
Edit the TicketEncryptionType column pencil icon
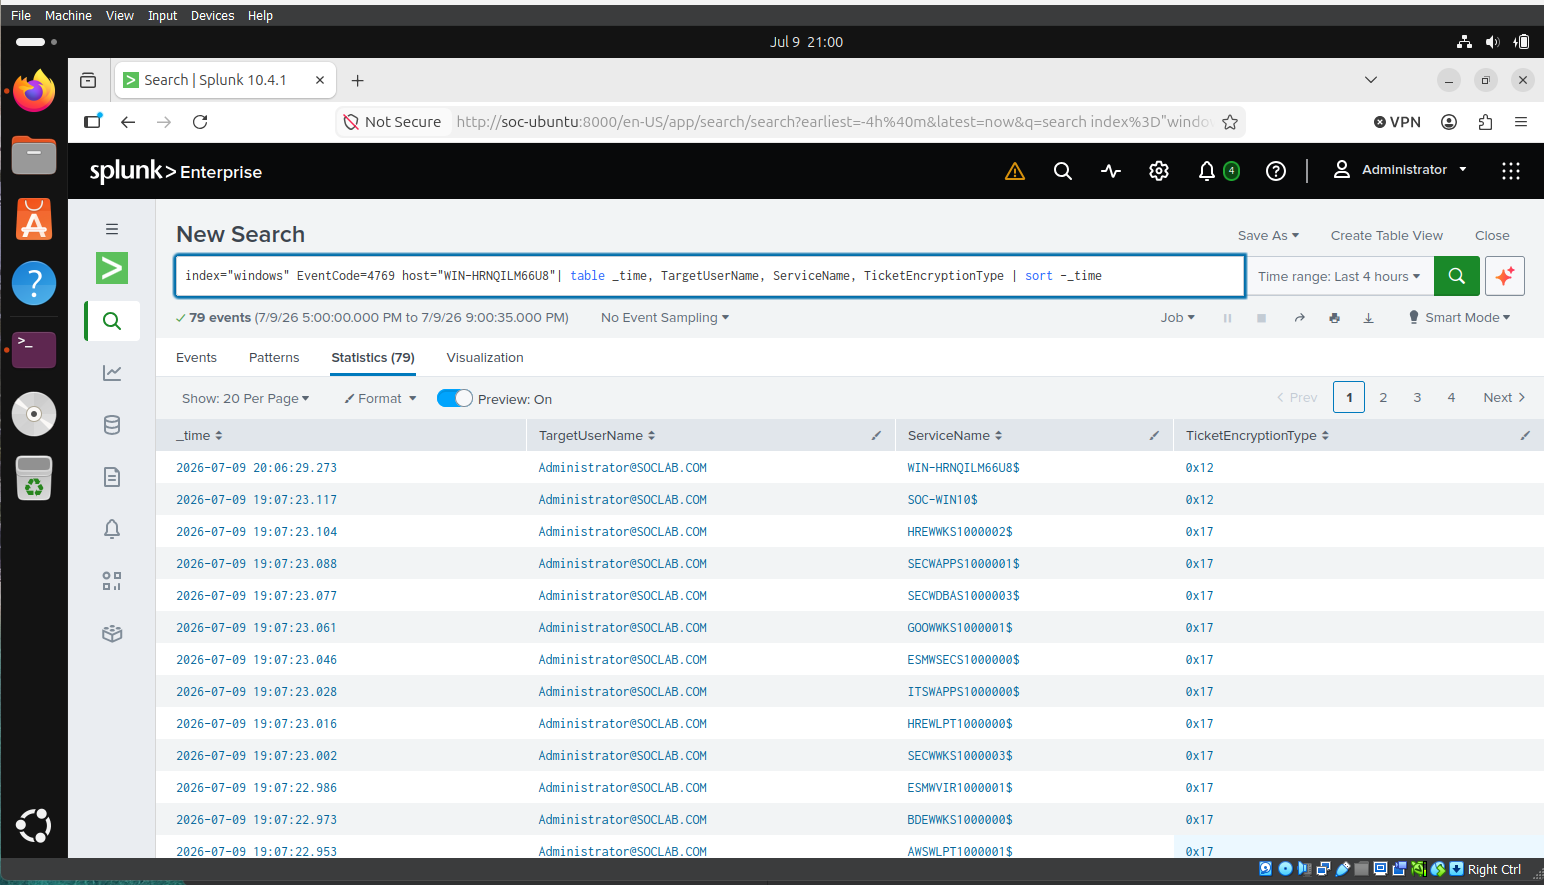click(1525, 435)
